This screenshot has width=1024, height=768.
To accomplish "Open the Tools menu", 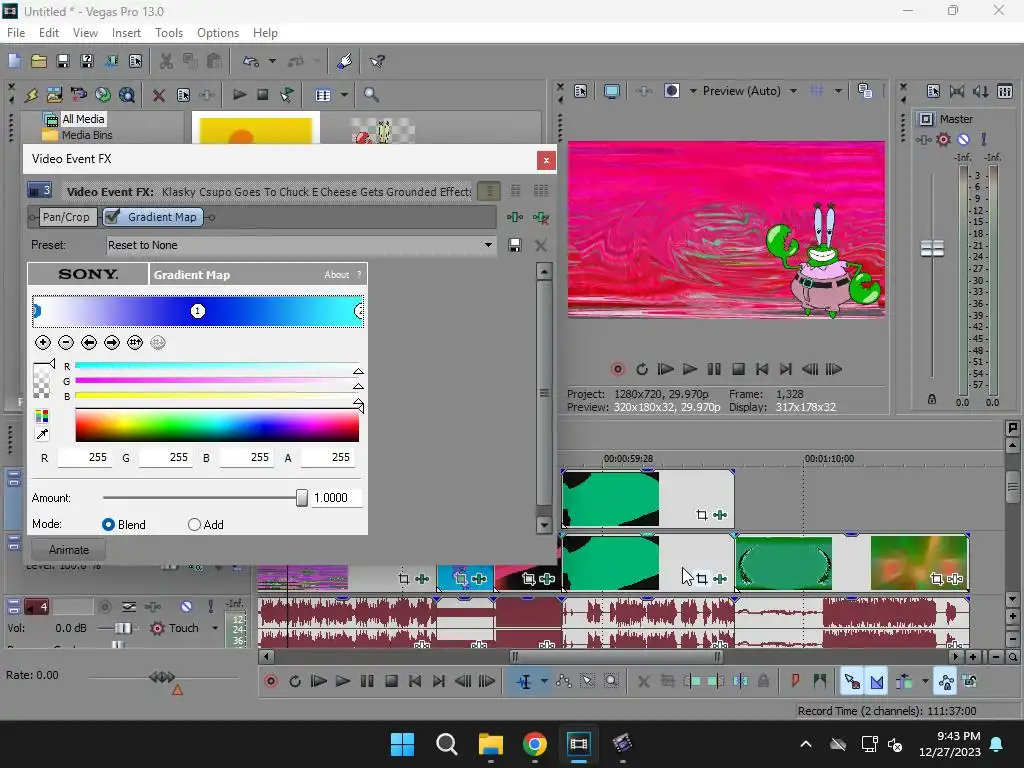I will 168,33.
